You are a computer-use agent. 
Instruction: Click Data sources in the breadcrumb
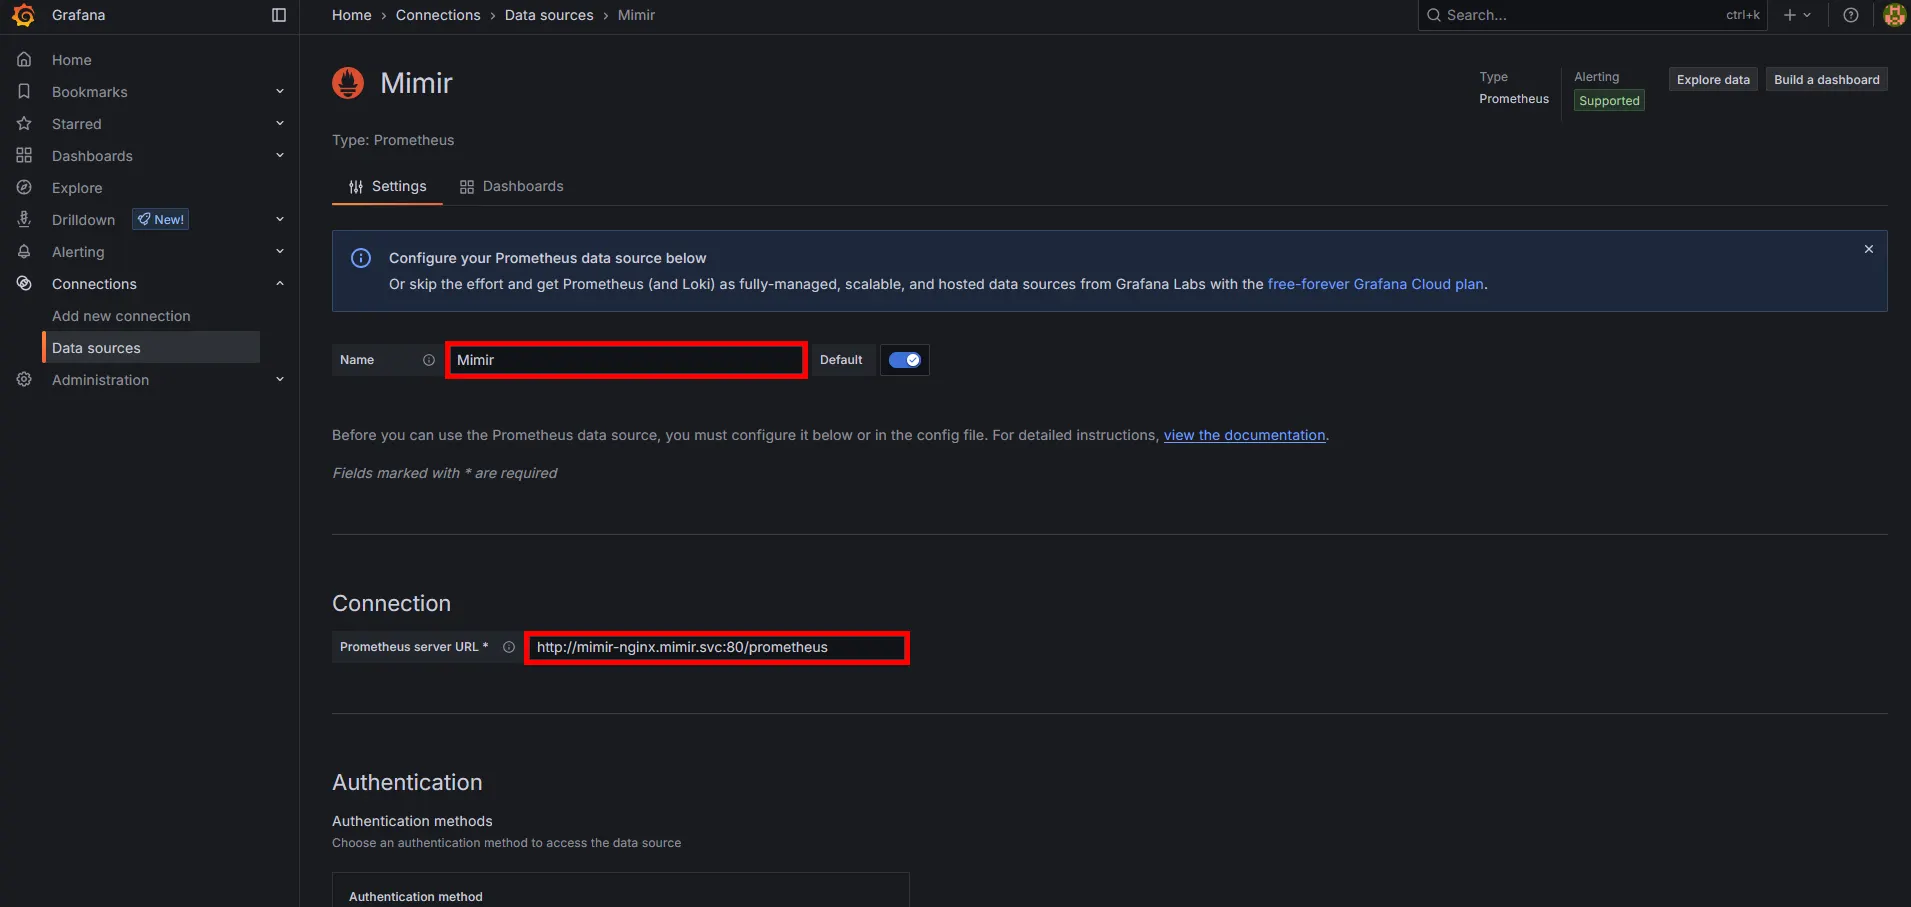pos(549,15)
